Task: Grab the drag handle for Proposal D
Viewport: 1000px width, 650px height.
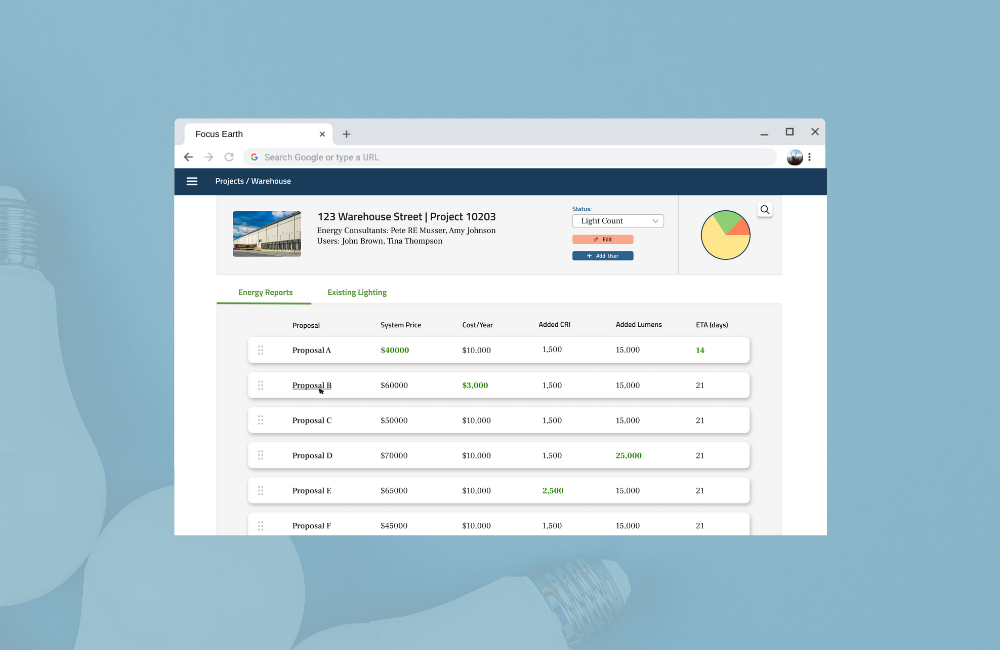Action: (x=260, y=455)
